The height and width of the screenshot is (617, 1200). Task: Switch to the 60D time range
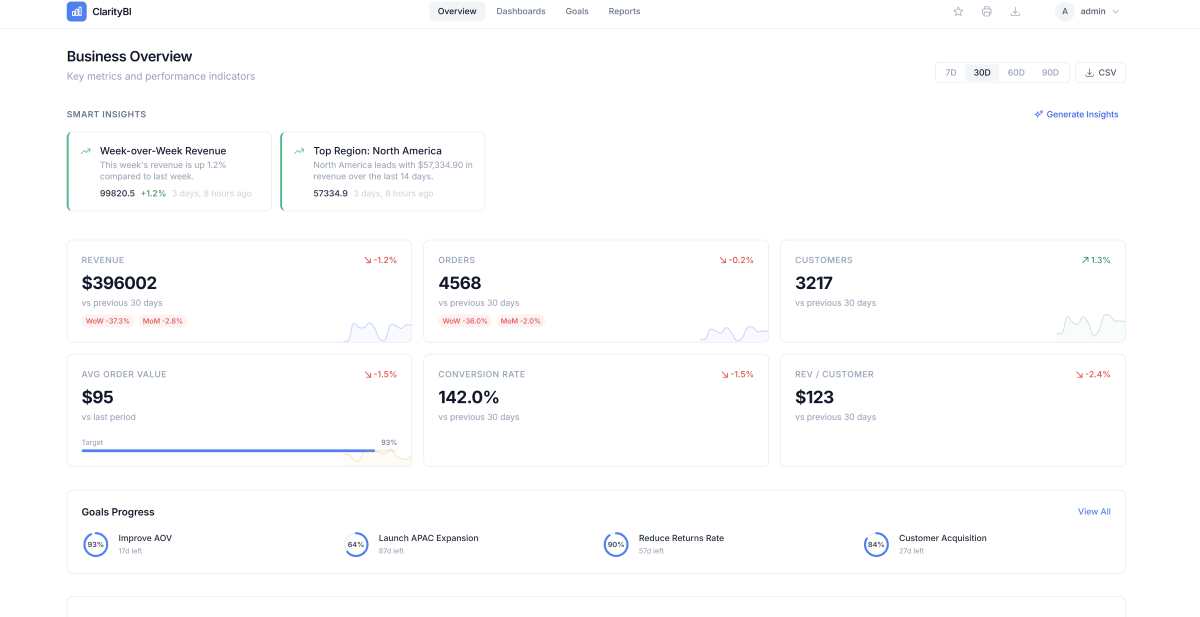point(1016,72)
